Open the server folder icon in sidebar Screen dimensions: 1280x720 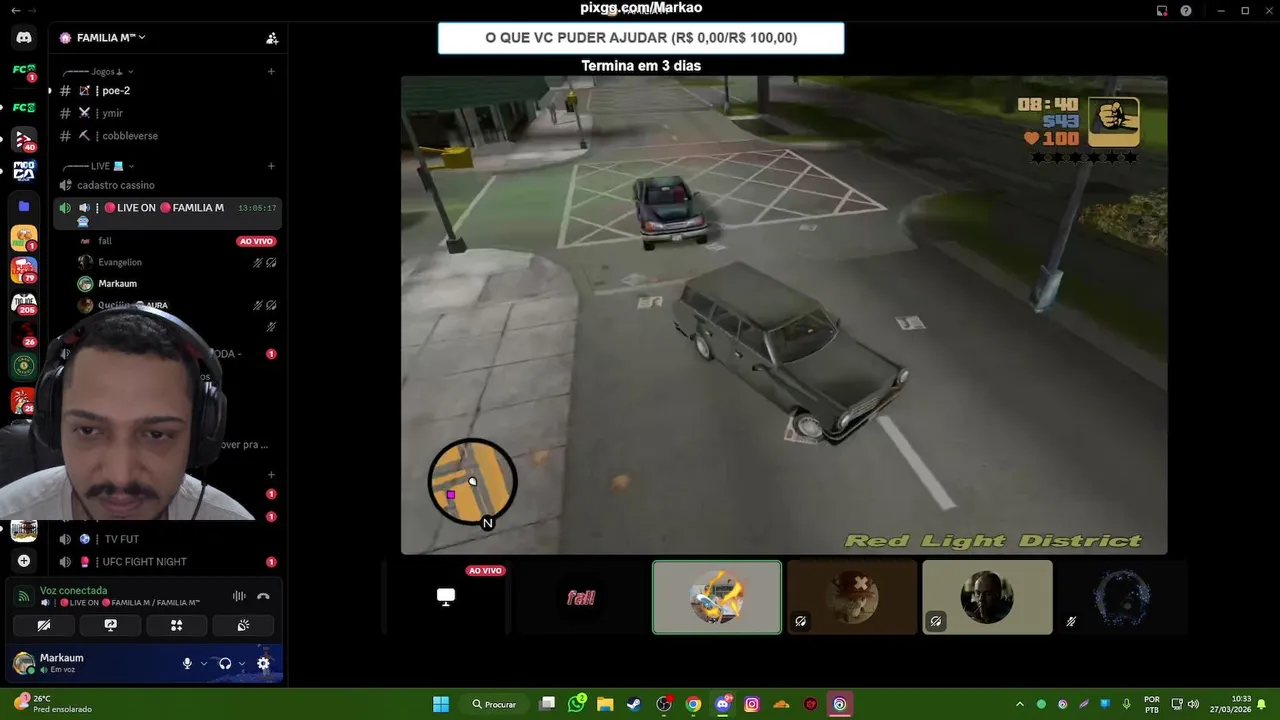tap(24, 206)
